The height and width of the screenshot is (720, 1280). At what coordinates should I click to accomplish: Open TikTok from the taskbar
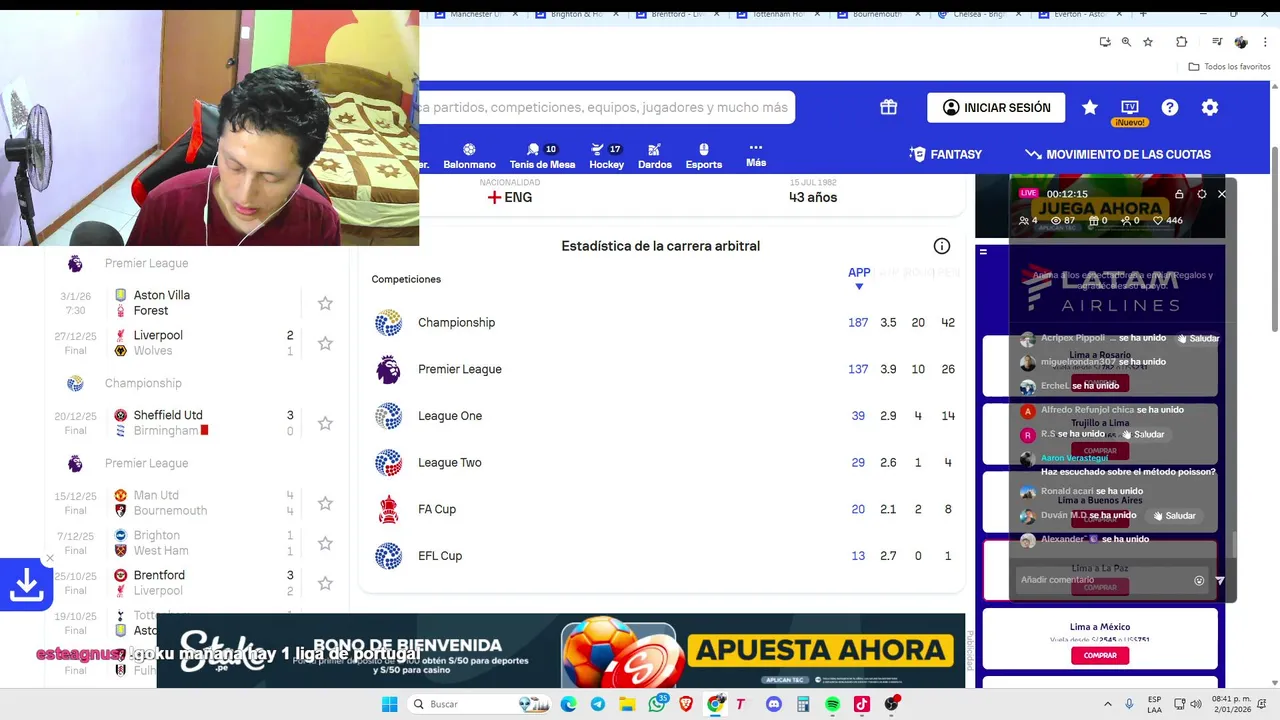coord(861,704)
